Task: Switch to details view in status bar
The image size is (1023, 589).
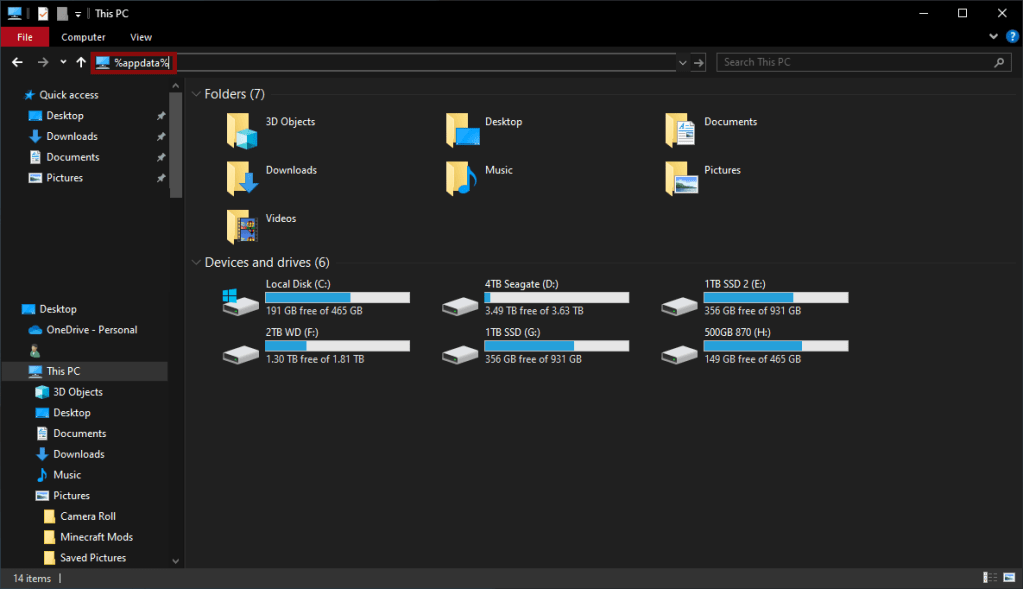Action: coord(989,578)
